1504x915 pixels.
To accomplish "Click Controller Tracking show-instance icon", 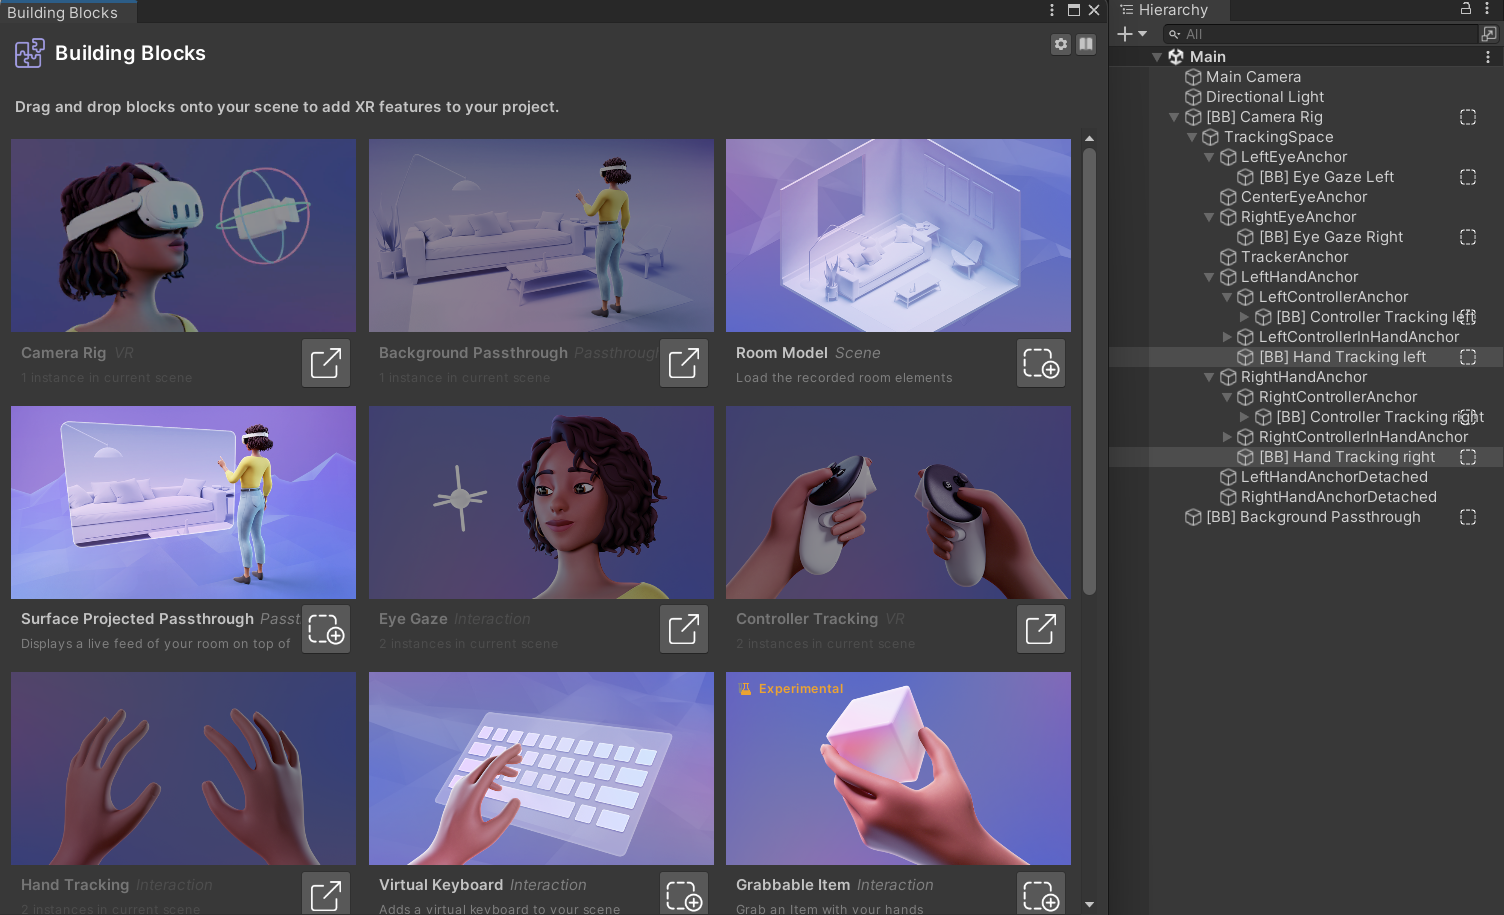I will (x=1040, y=629).
